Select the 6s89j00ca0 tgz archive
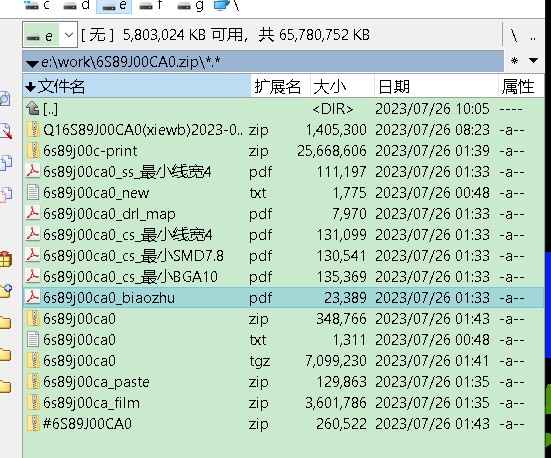This screenshot has height=458, width=551. click(x=283, y=361)
